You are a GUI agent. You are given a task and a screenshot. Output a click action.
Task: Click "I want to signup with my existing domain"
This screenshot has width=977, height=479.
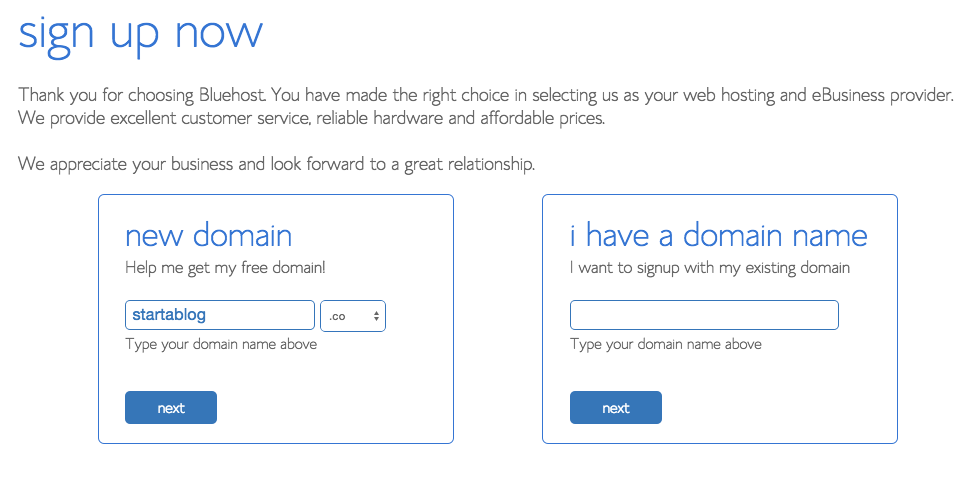pyautogui.click(x=709, y=268)
